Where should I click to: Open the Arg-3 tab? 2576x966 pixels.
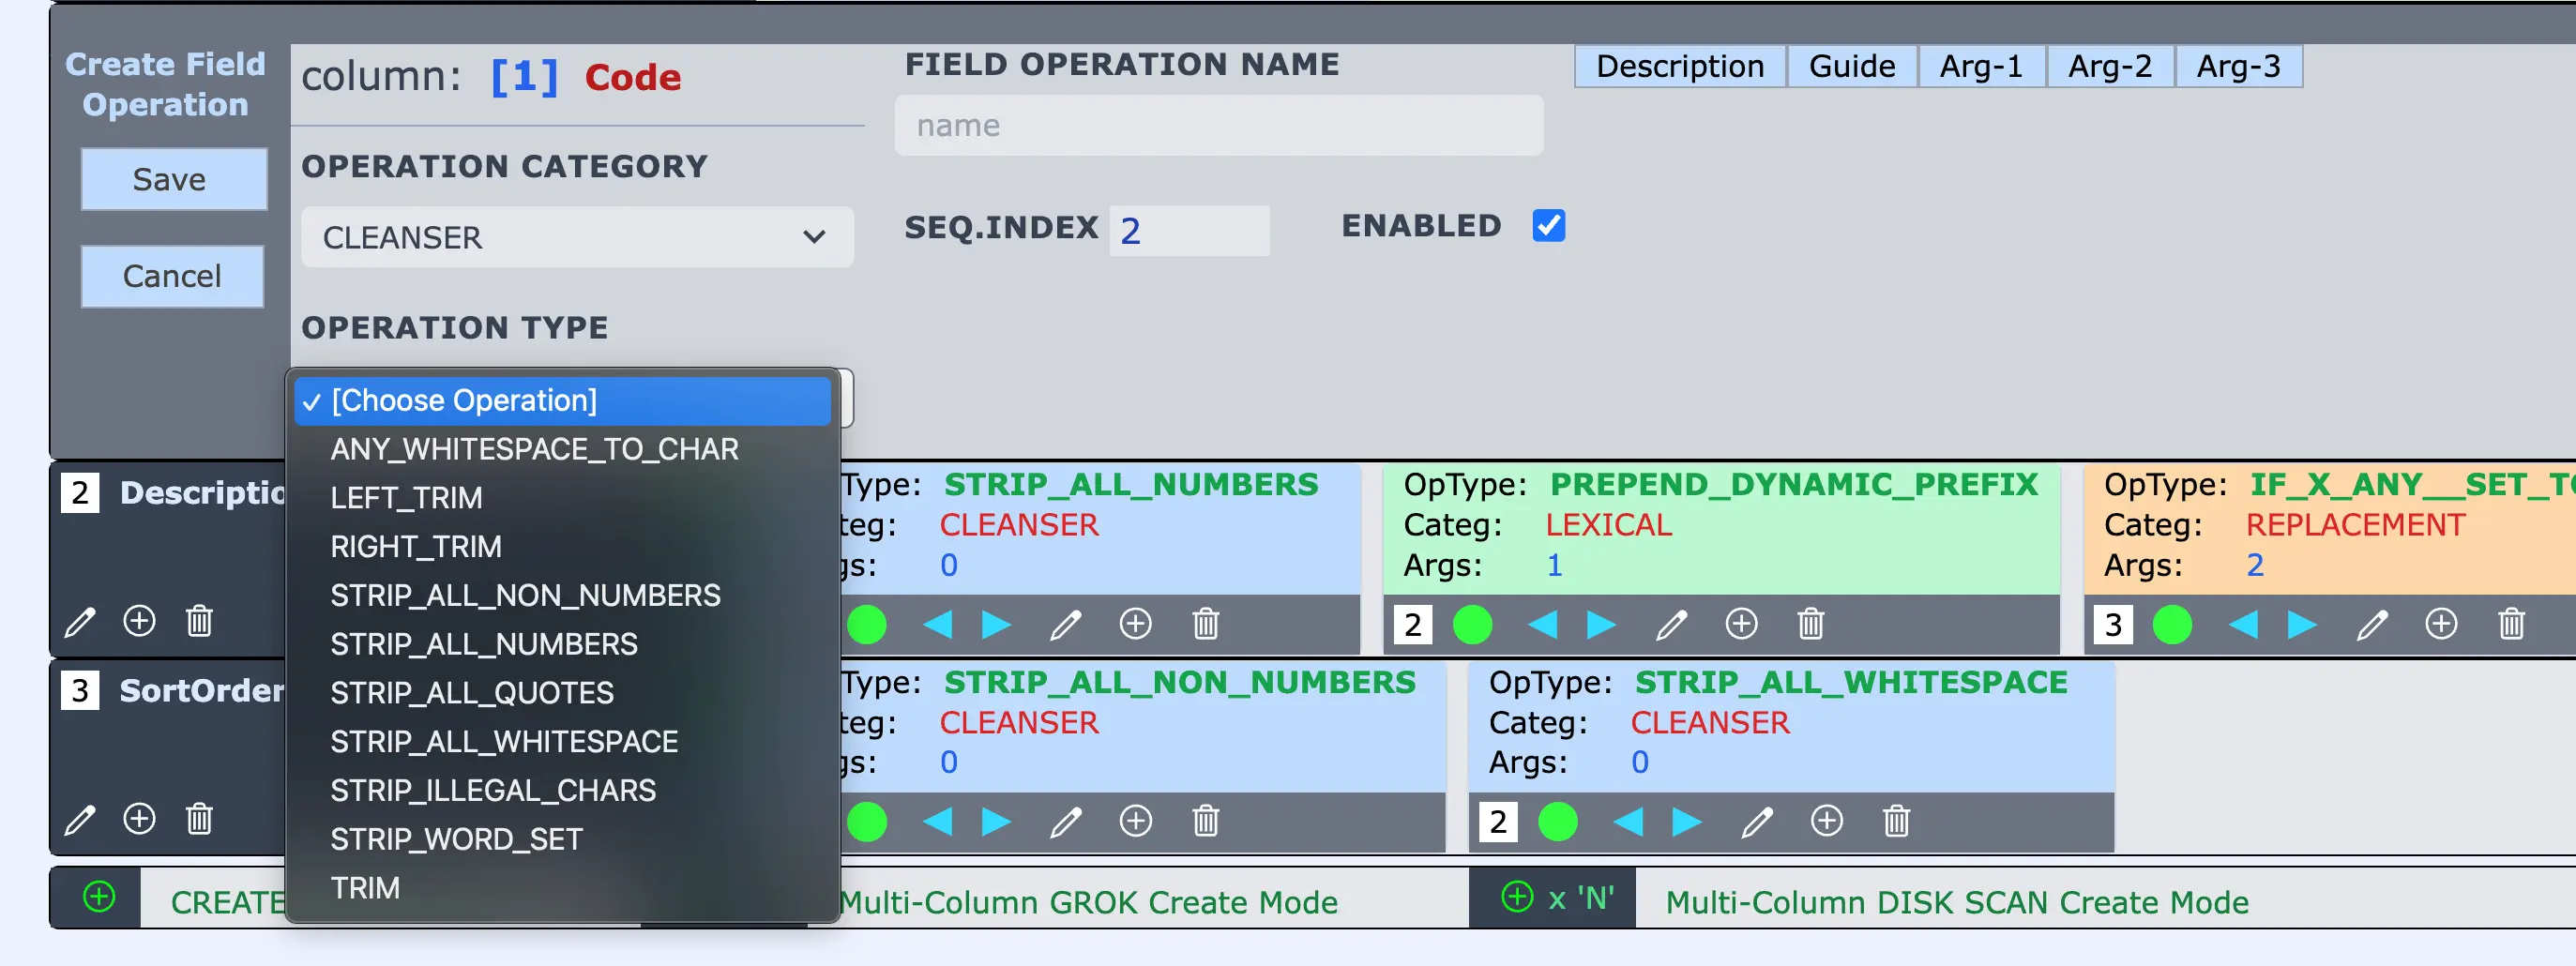2238,66
